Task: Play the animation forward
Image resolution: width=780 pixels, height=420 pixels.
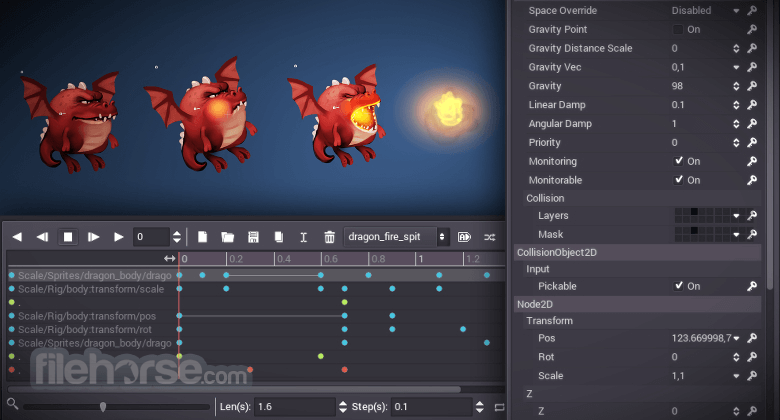Action: pyautogui.click(x=118, y=237)
